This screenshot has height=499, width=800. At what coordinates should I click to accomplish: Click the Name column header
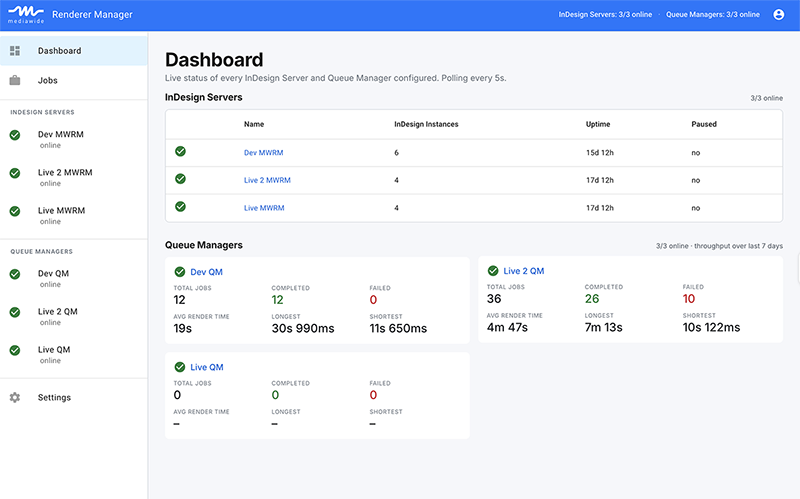[x=254, y=124]
